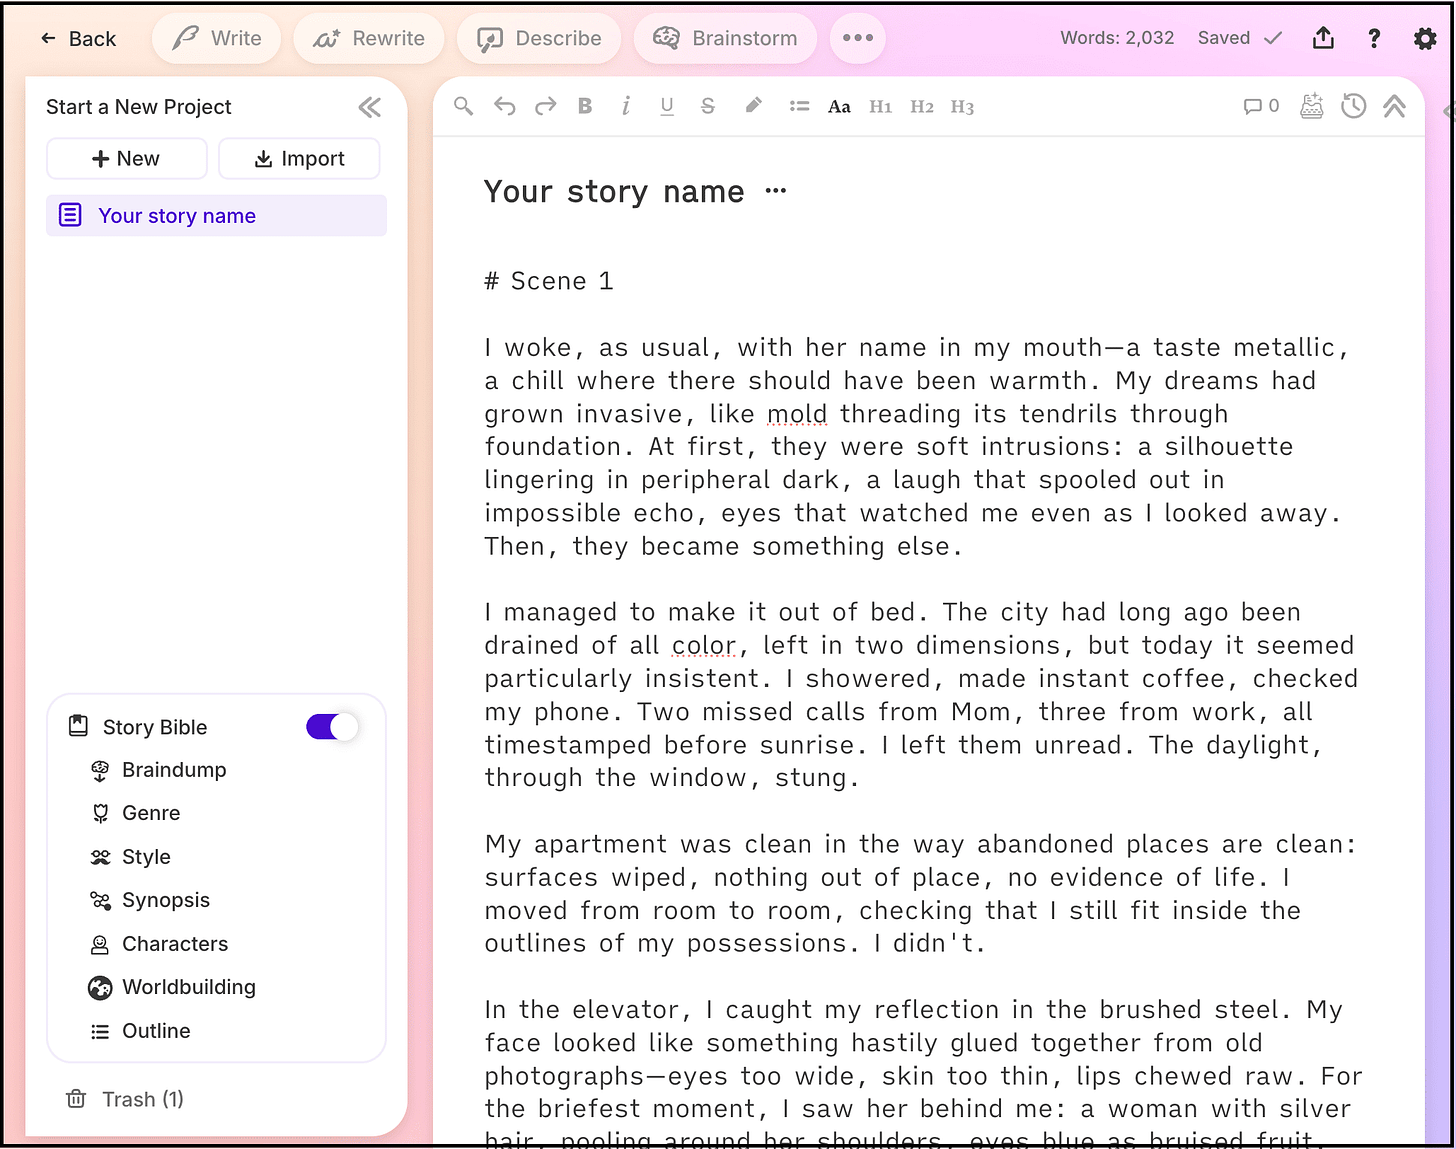Click the Story Bible book icon
This screenshot has width=1456, height=1149.
pyautogui.click(x=78, y=726)
